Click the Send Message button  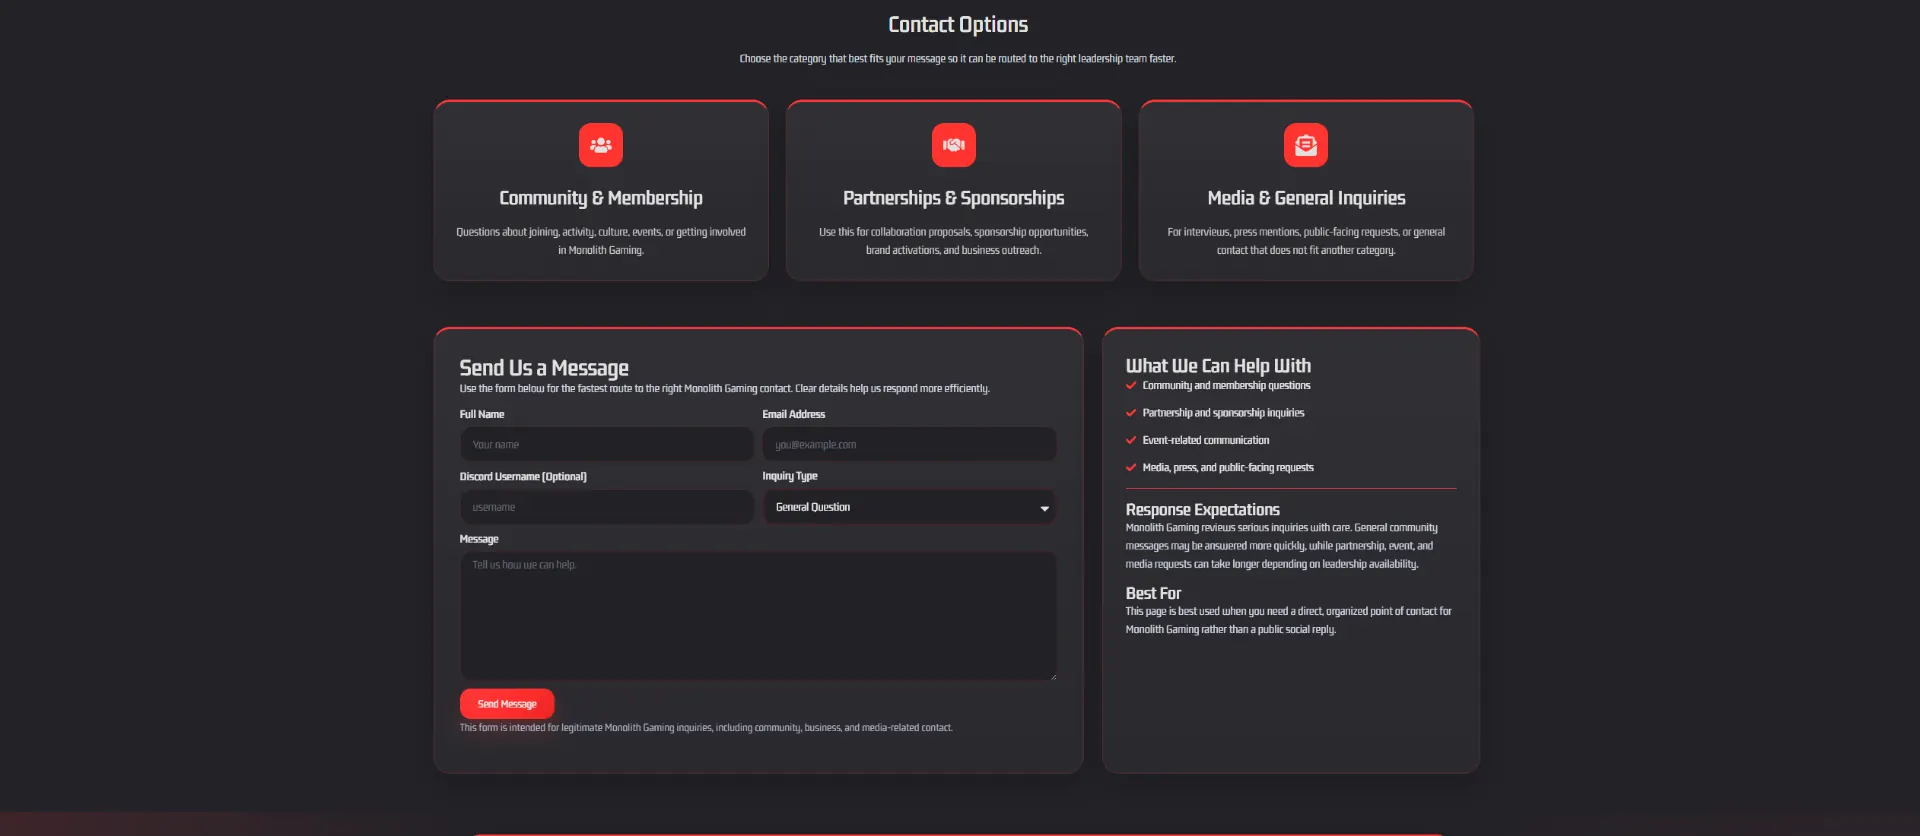coord(507,704)
